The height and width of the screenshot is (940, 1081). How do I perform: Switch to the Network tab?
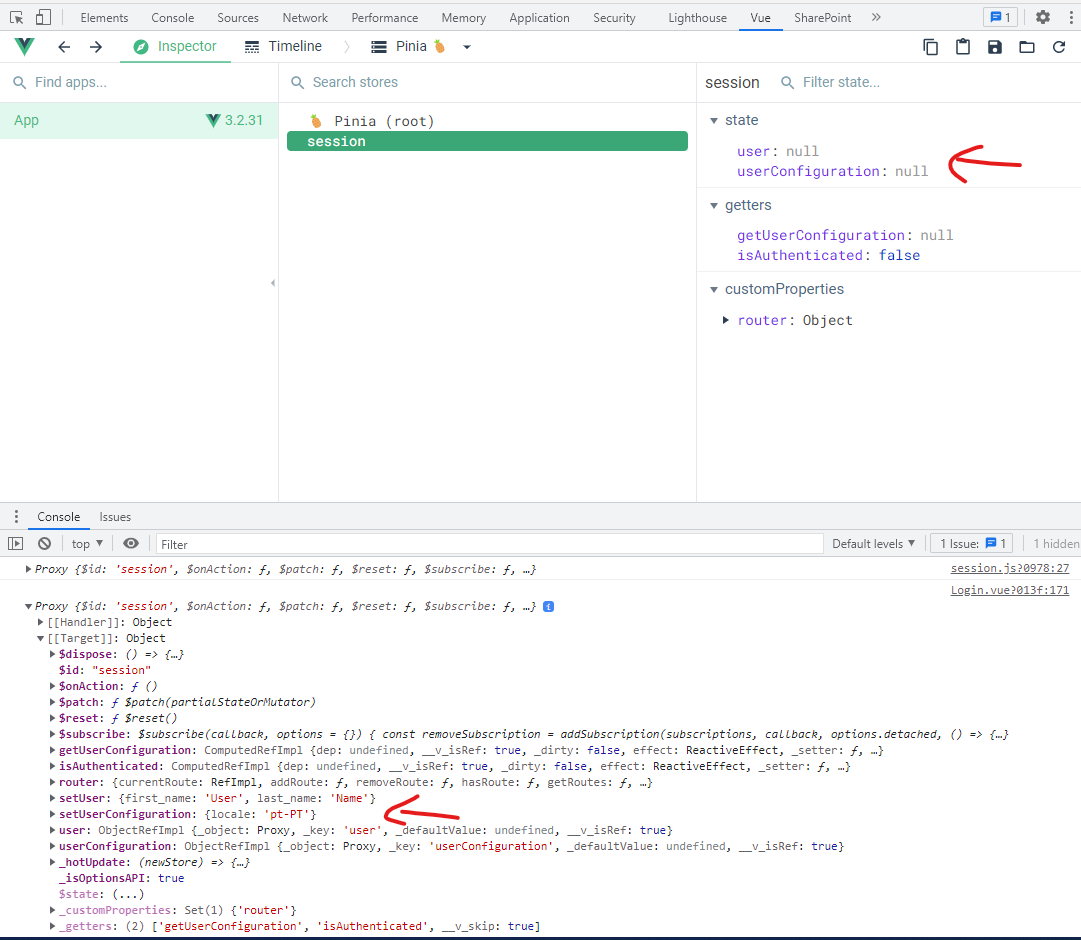(x=305, y=17)
